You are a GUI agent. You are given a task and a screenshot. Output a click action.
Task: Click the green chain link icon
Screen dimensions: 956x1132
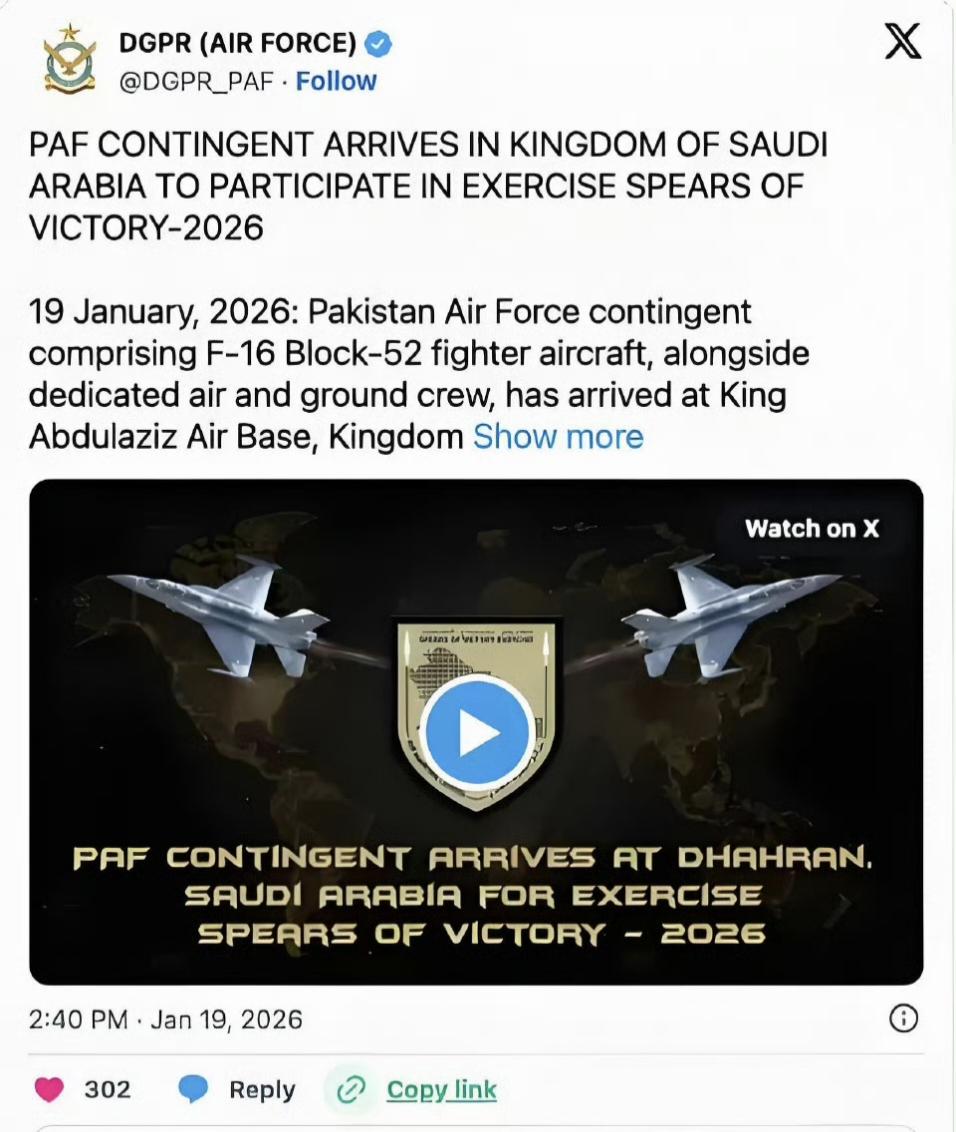coord(351,1089)
